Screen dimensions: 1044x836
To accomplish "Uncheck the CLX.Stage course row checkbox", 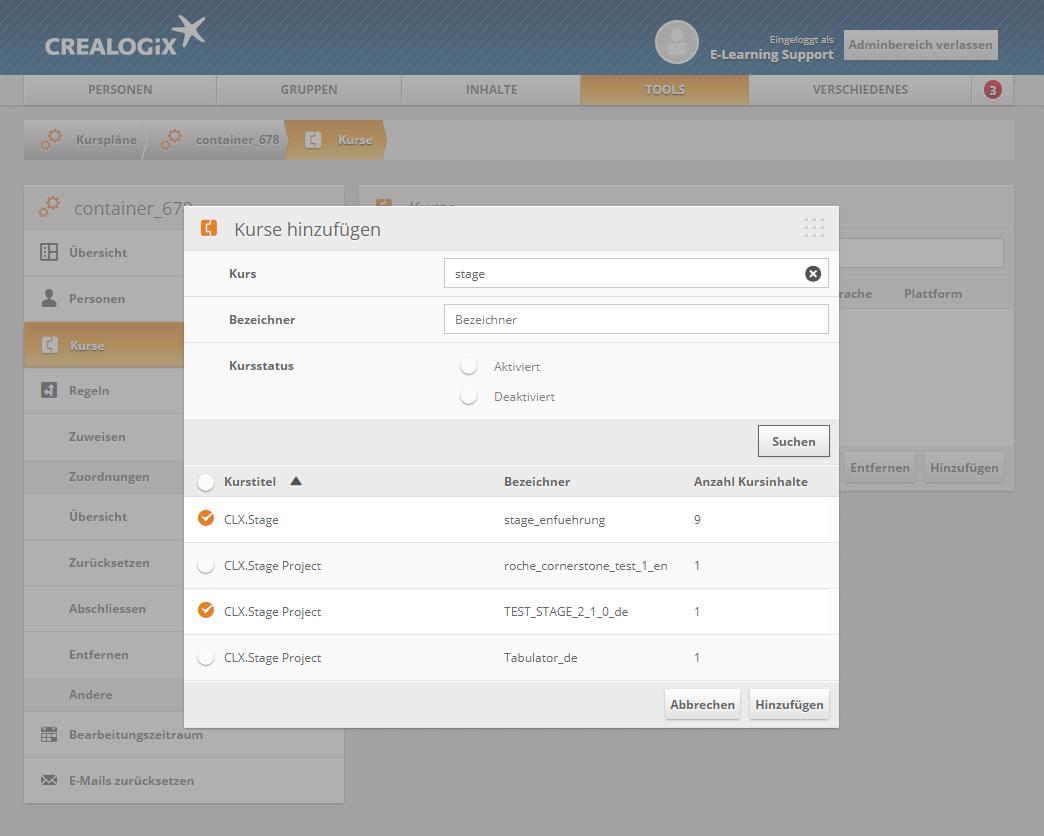I will pyautogui.click(x=206, y=519).
